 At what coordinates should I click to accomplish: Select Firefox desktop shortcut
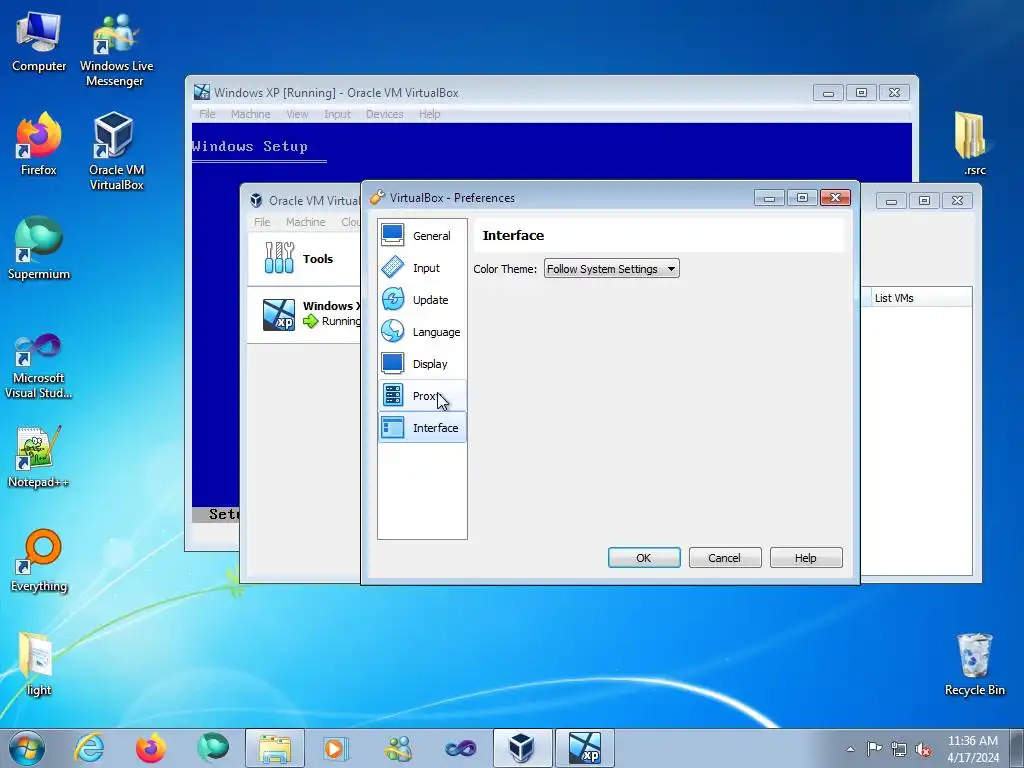[x=39, y=144]
